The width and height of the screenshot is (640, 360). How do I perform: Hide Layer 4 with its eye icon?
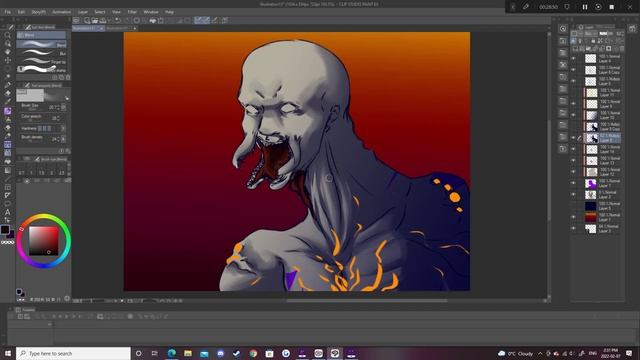pyautogui.click(x=573, y=59)
